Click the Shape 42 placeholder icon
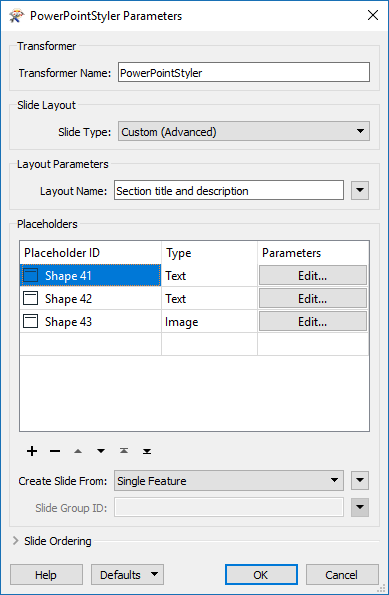 tap(30, 298)
